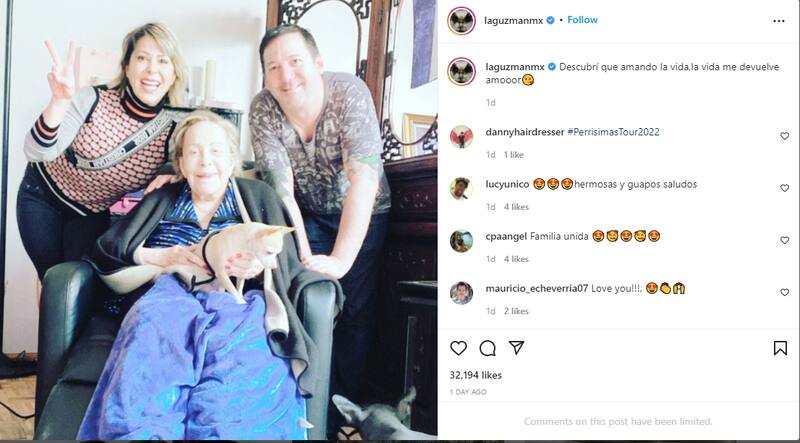Open the #PerrisimasTour2022 hashtag
The image size is (800, 443).
coord(613,132)
